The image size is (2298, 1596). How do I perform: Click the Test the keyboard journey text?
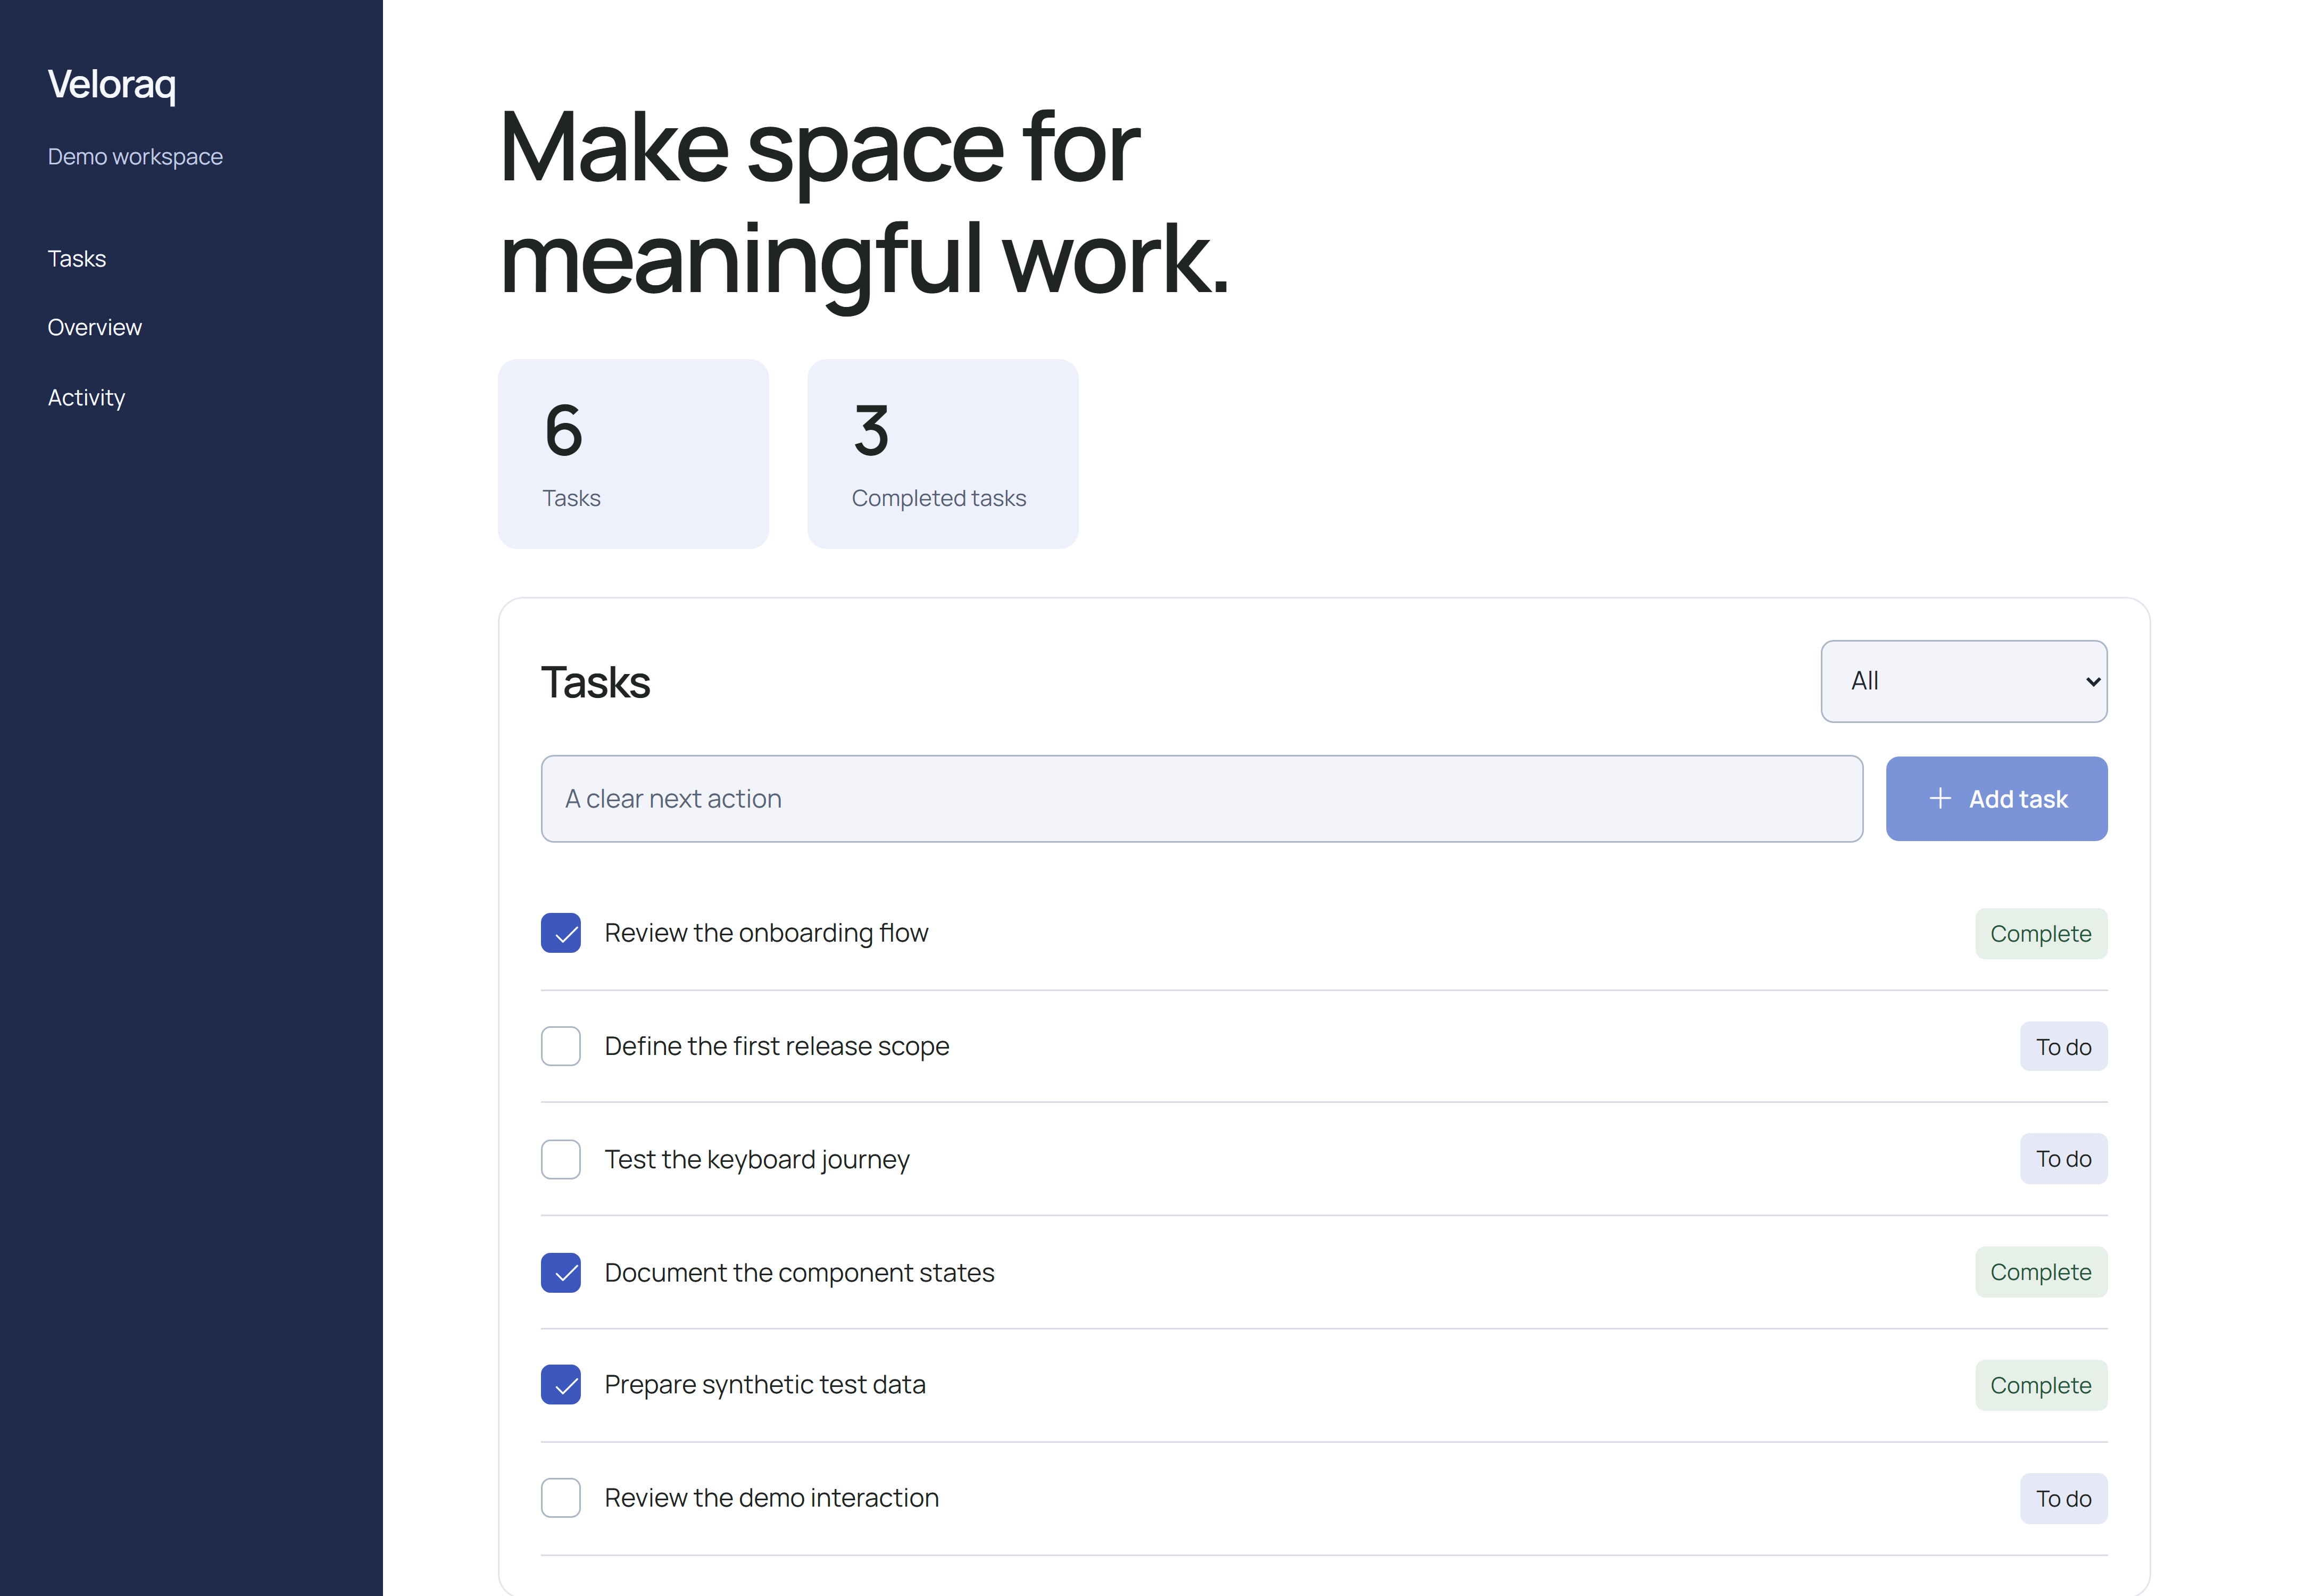757,1160
